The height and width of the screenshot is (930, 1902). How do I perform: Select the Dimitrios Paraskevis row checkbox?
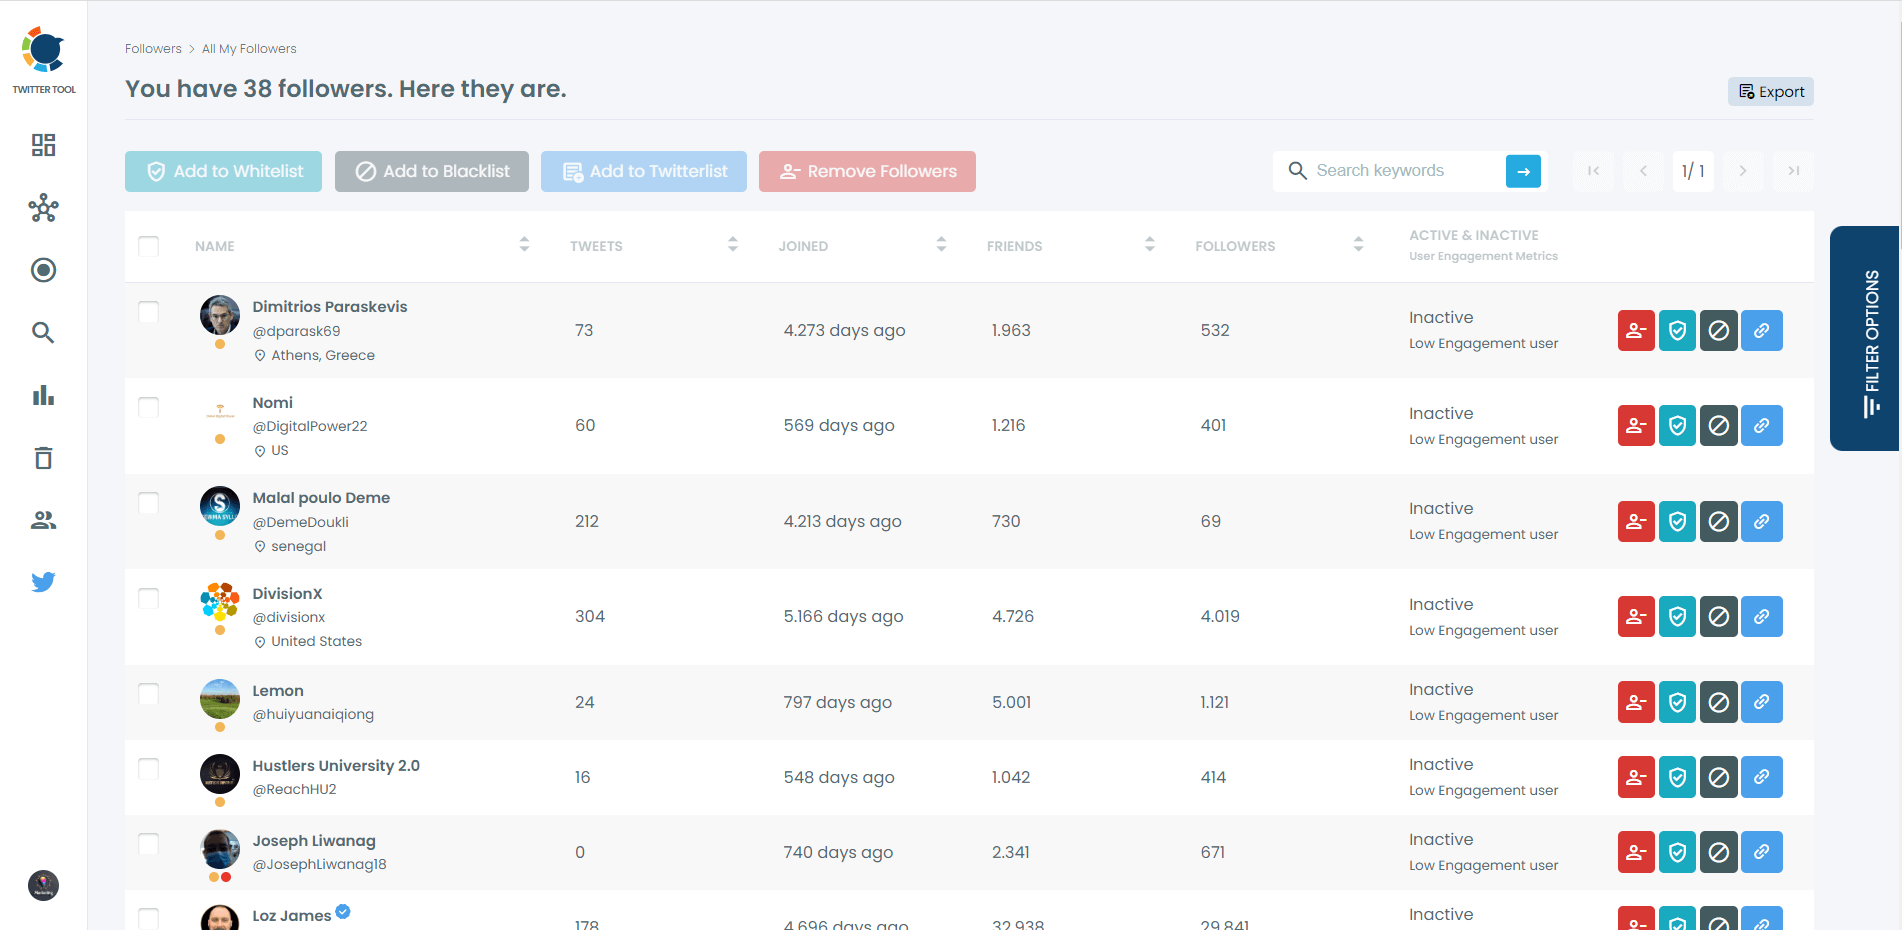tap(148, 312)
